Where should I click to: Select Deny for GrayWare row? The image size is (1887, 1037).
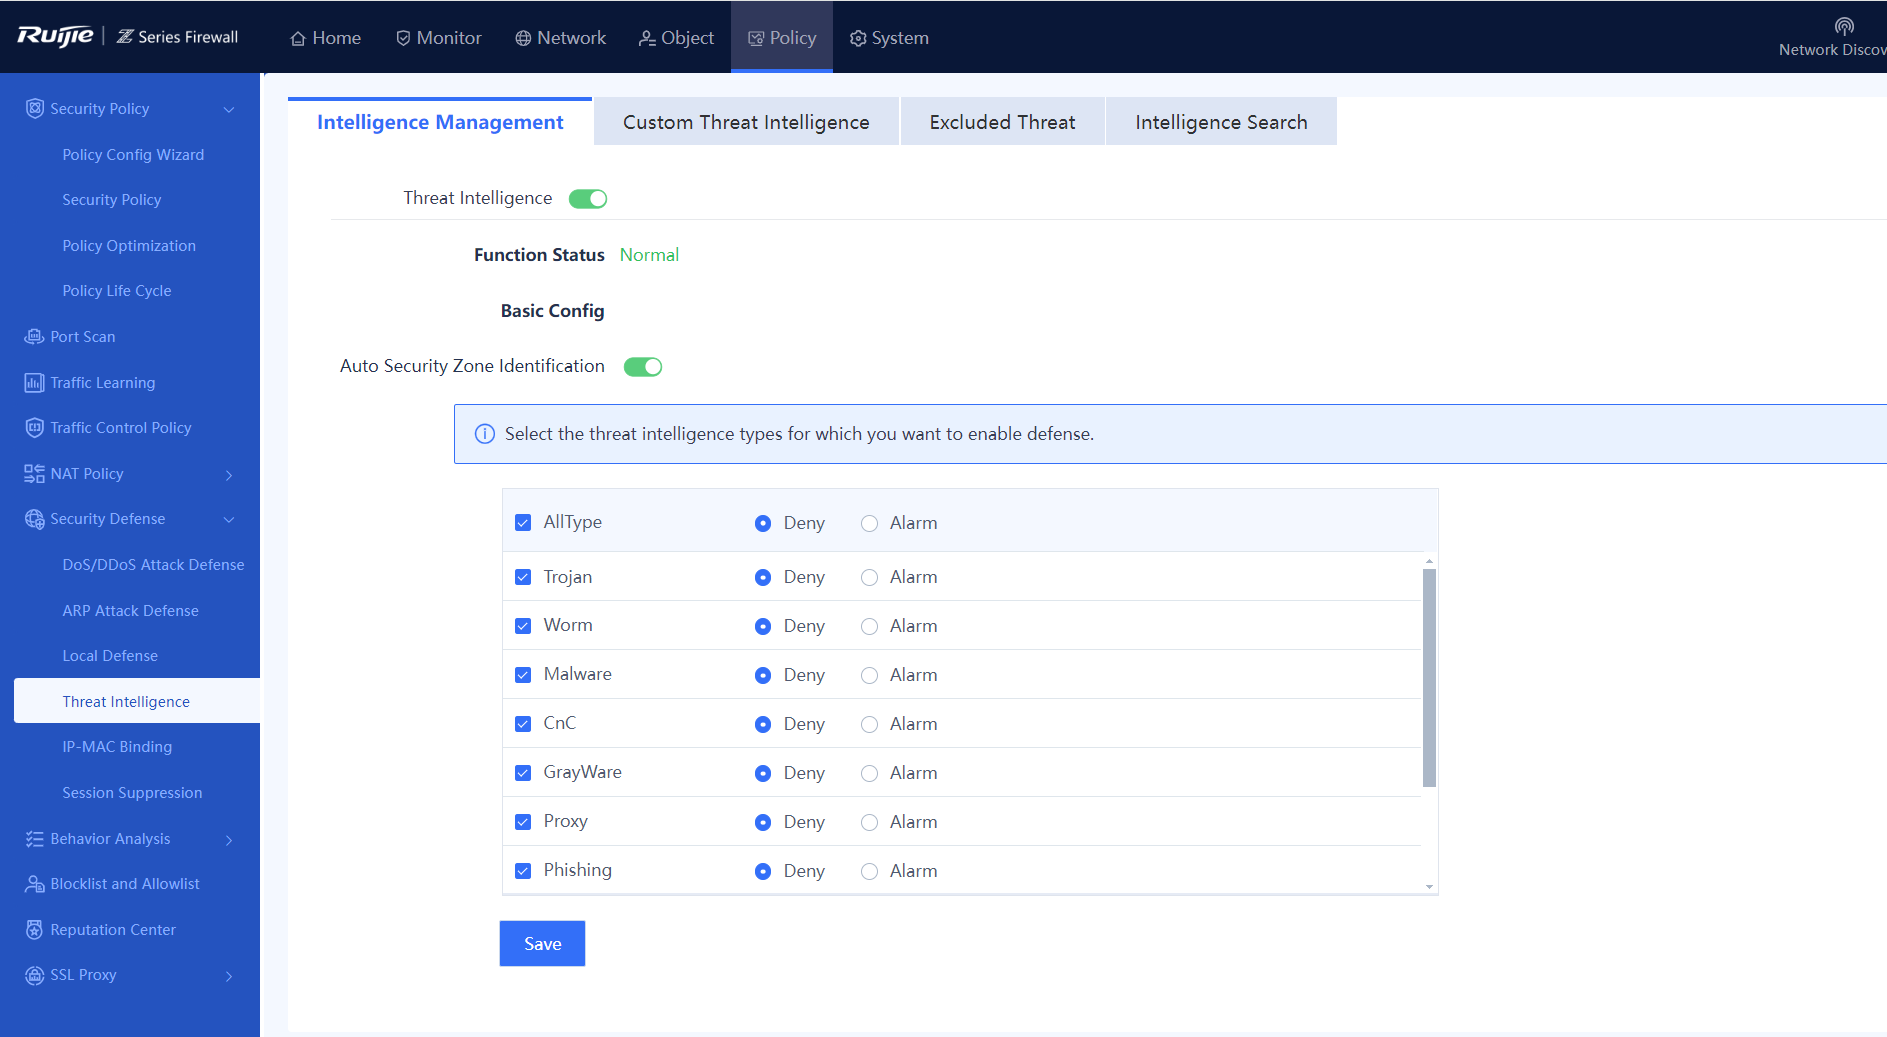click(x=763, y=773)
